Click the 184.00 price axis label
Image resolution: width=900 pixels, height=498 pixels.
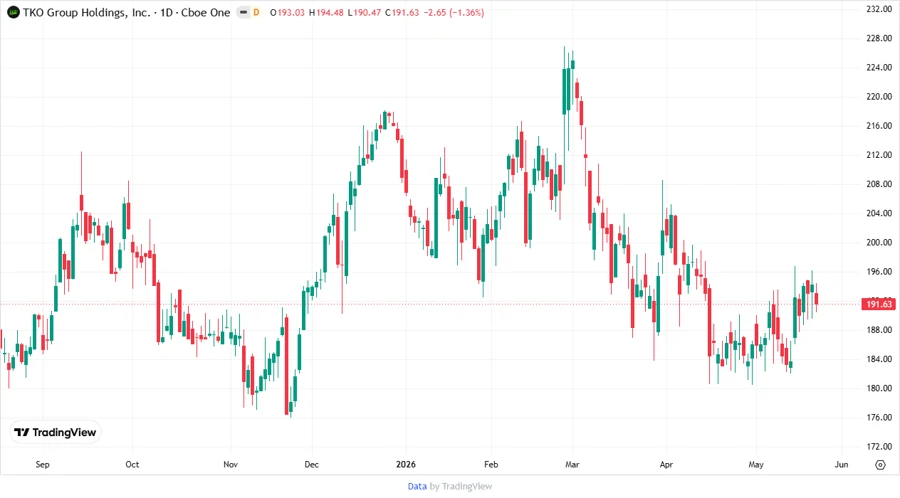click(x=879, y=359)
